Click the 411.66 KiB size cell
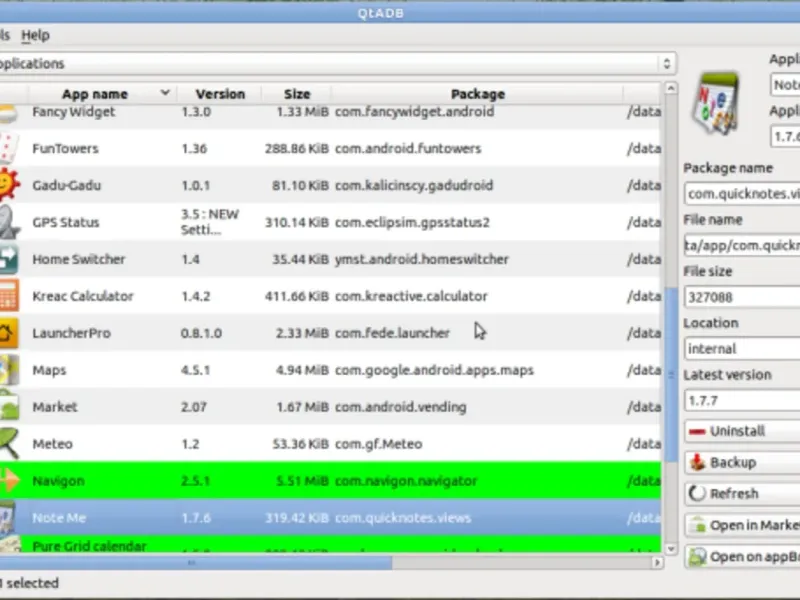800x600 pixels. pyautogui.click(x=296, y=296)
